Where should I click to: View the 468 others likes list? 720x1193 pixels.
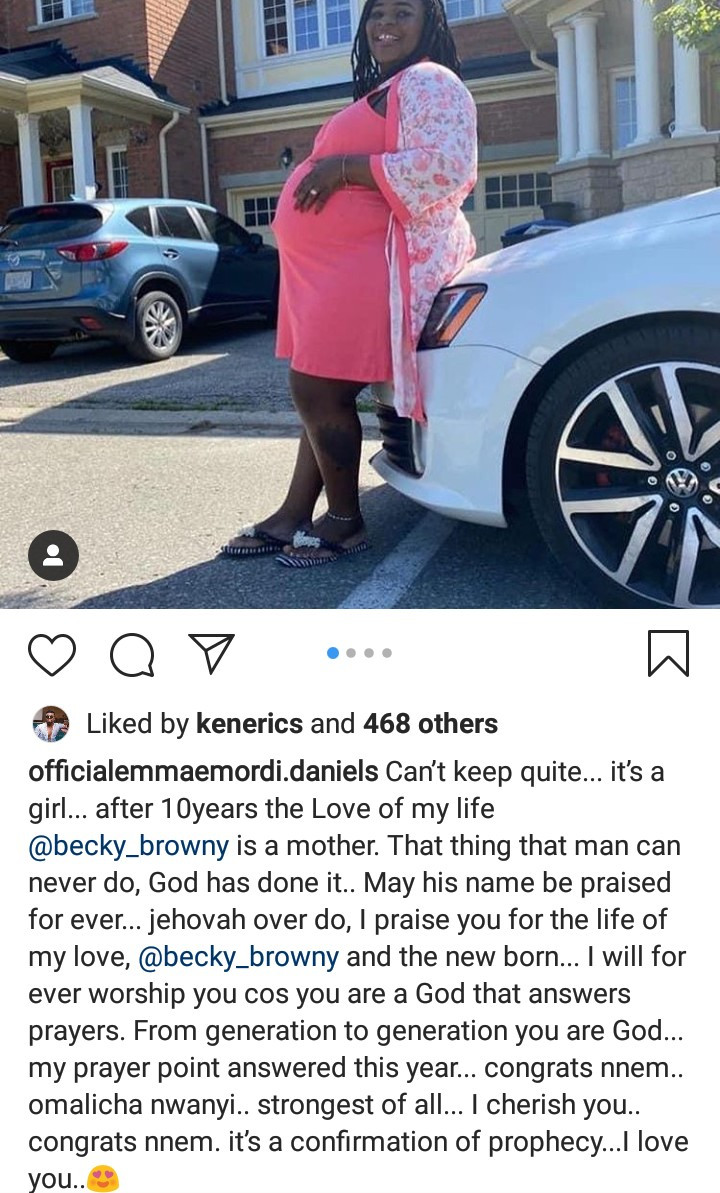(x=430, y=724)
